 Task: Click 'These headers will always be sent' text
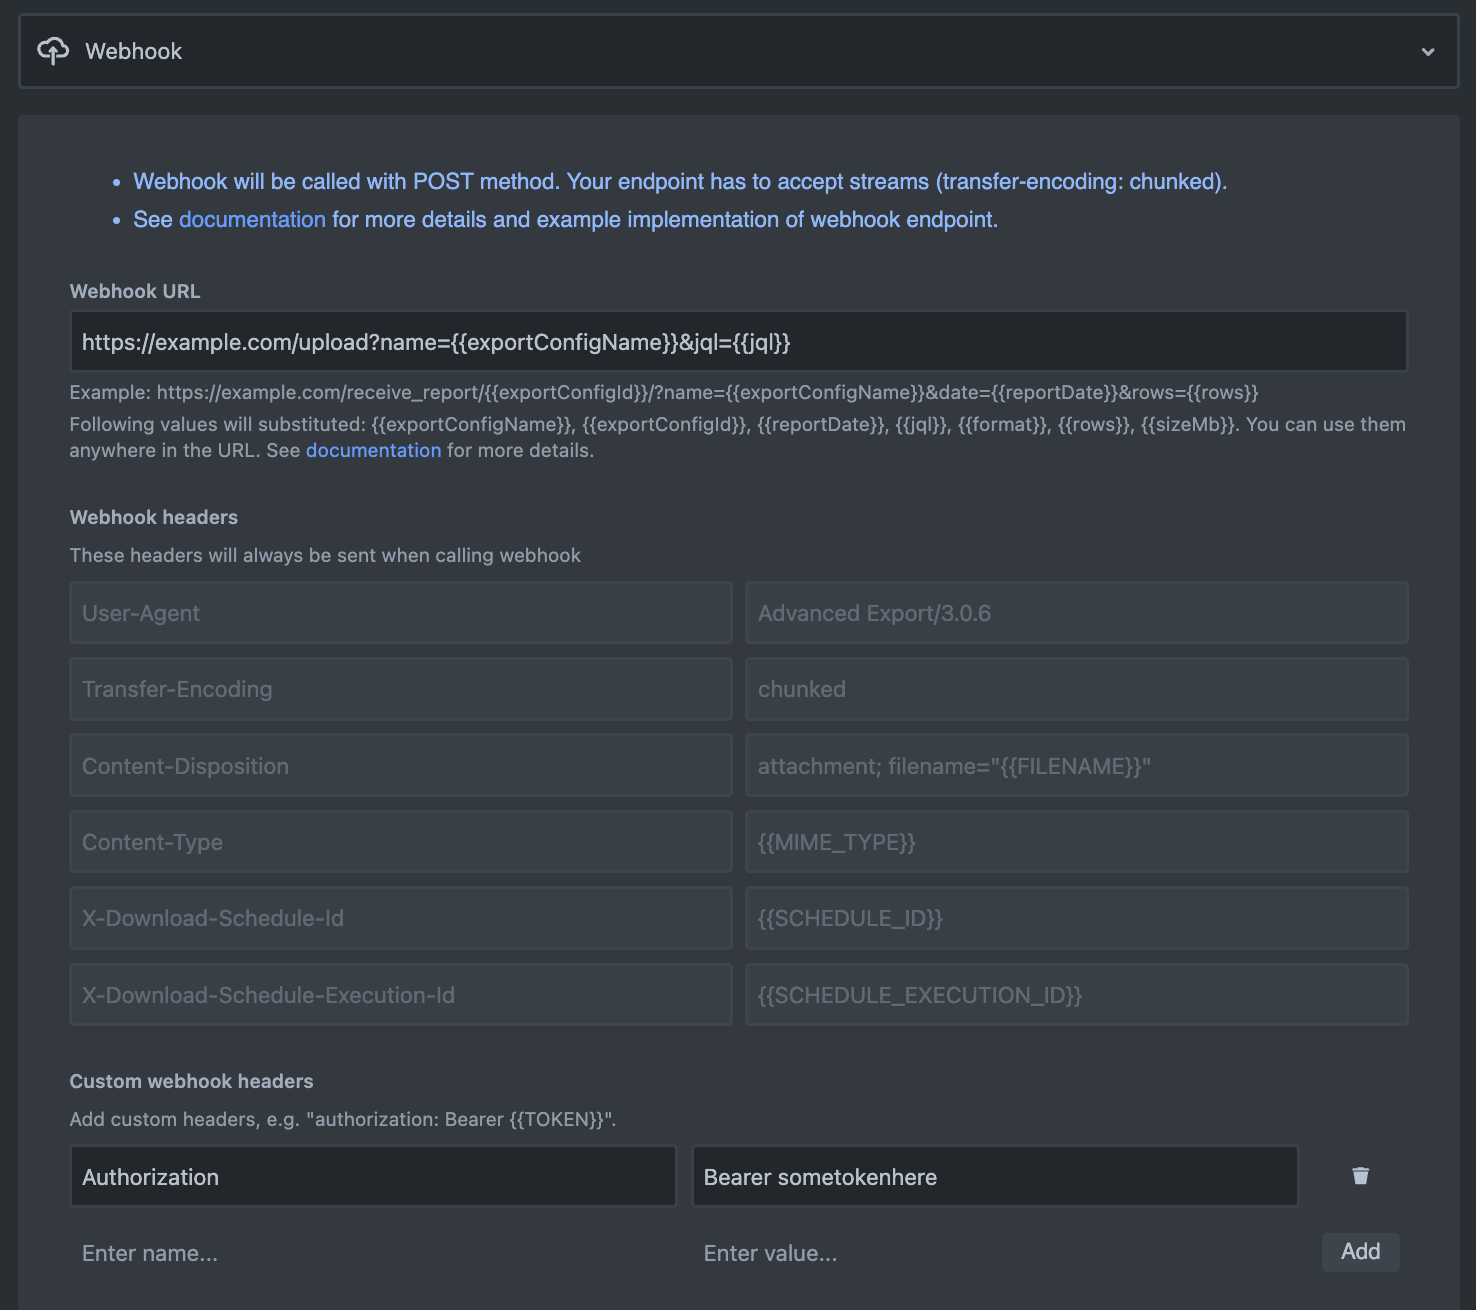click(x=325, y=555)
